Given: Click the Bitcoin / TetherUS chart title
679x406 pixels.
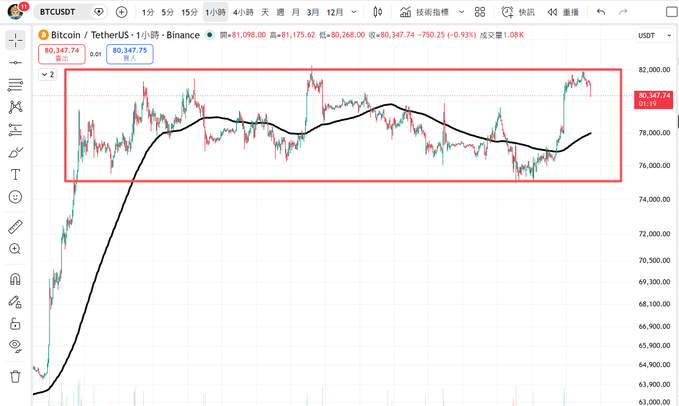Looking at the screenshot, I should [x=125, y=35].
